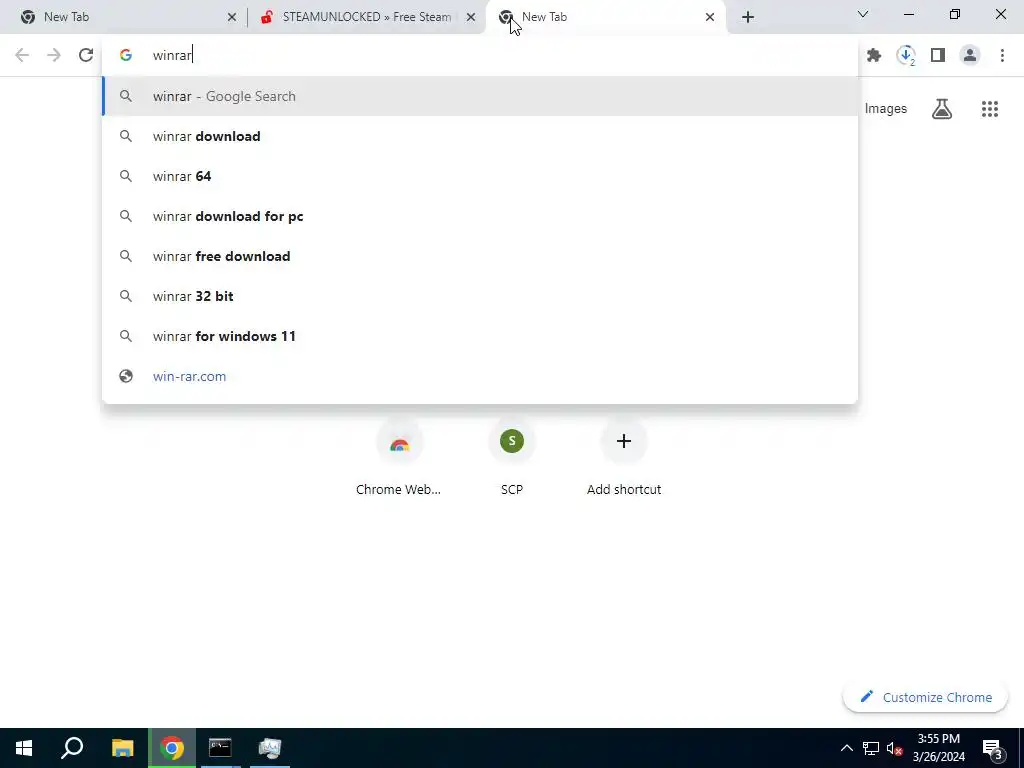Select the 'winrar 32 bit' suggestion
This screenshot has width=1024, height=768.
click(x=480, y=296)
